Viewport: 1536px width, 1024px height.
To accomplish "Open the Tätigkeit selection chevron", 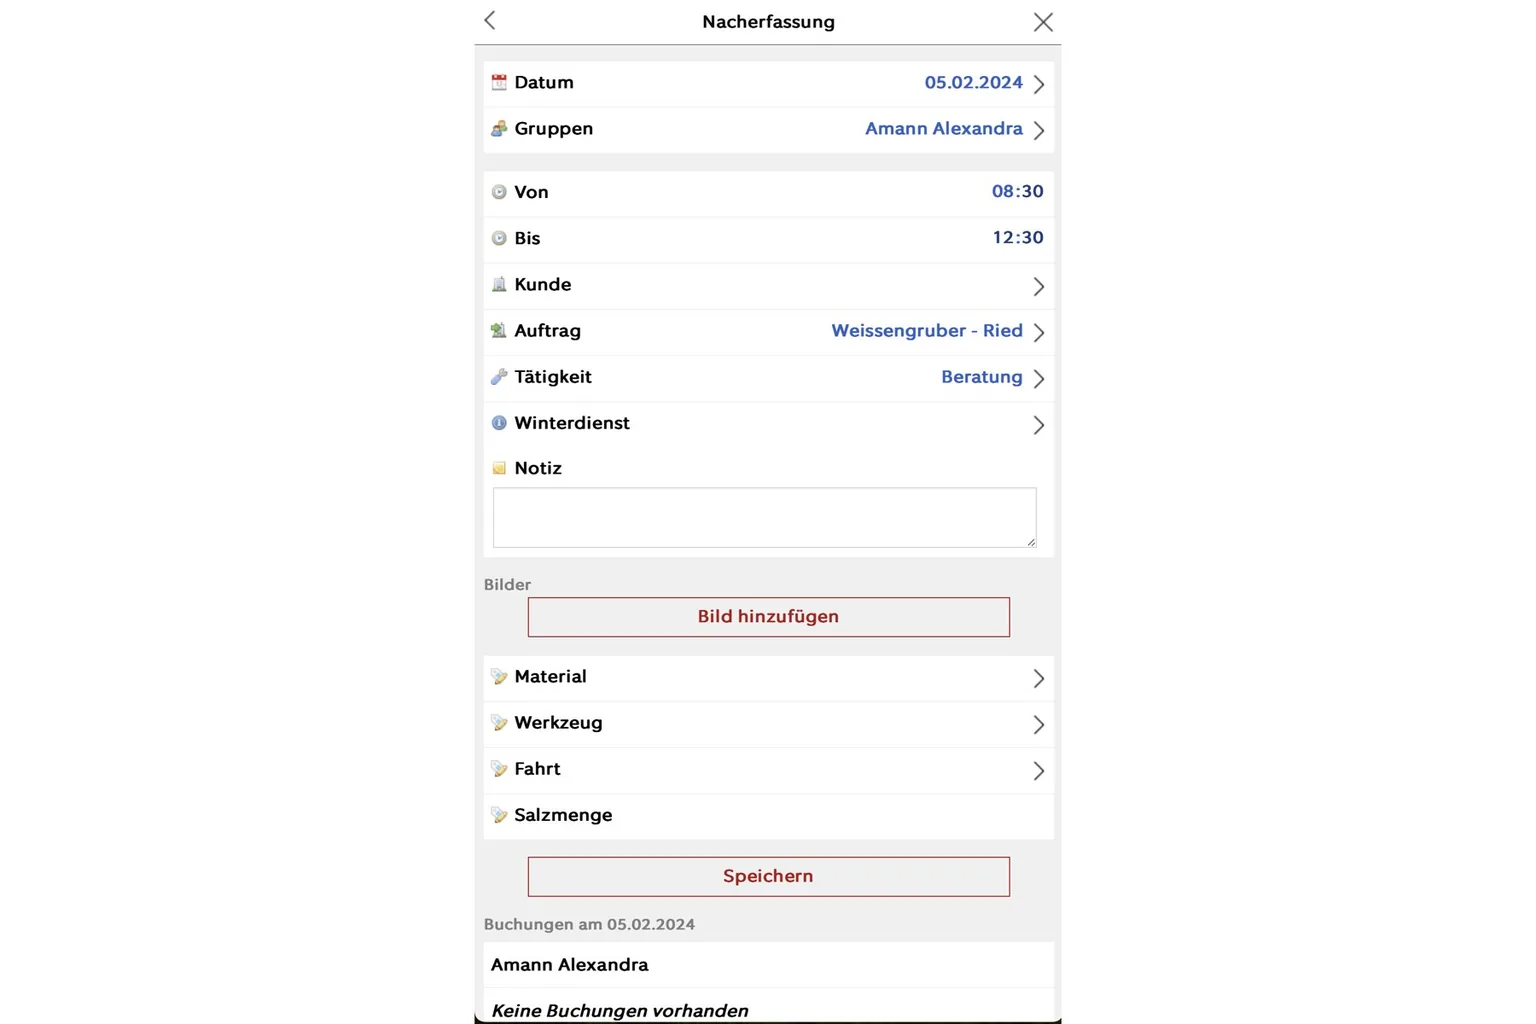I will pos(1039,378).
